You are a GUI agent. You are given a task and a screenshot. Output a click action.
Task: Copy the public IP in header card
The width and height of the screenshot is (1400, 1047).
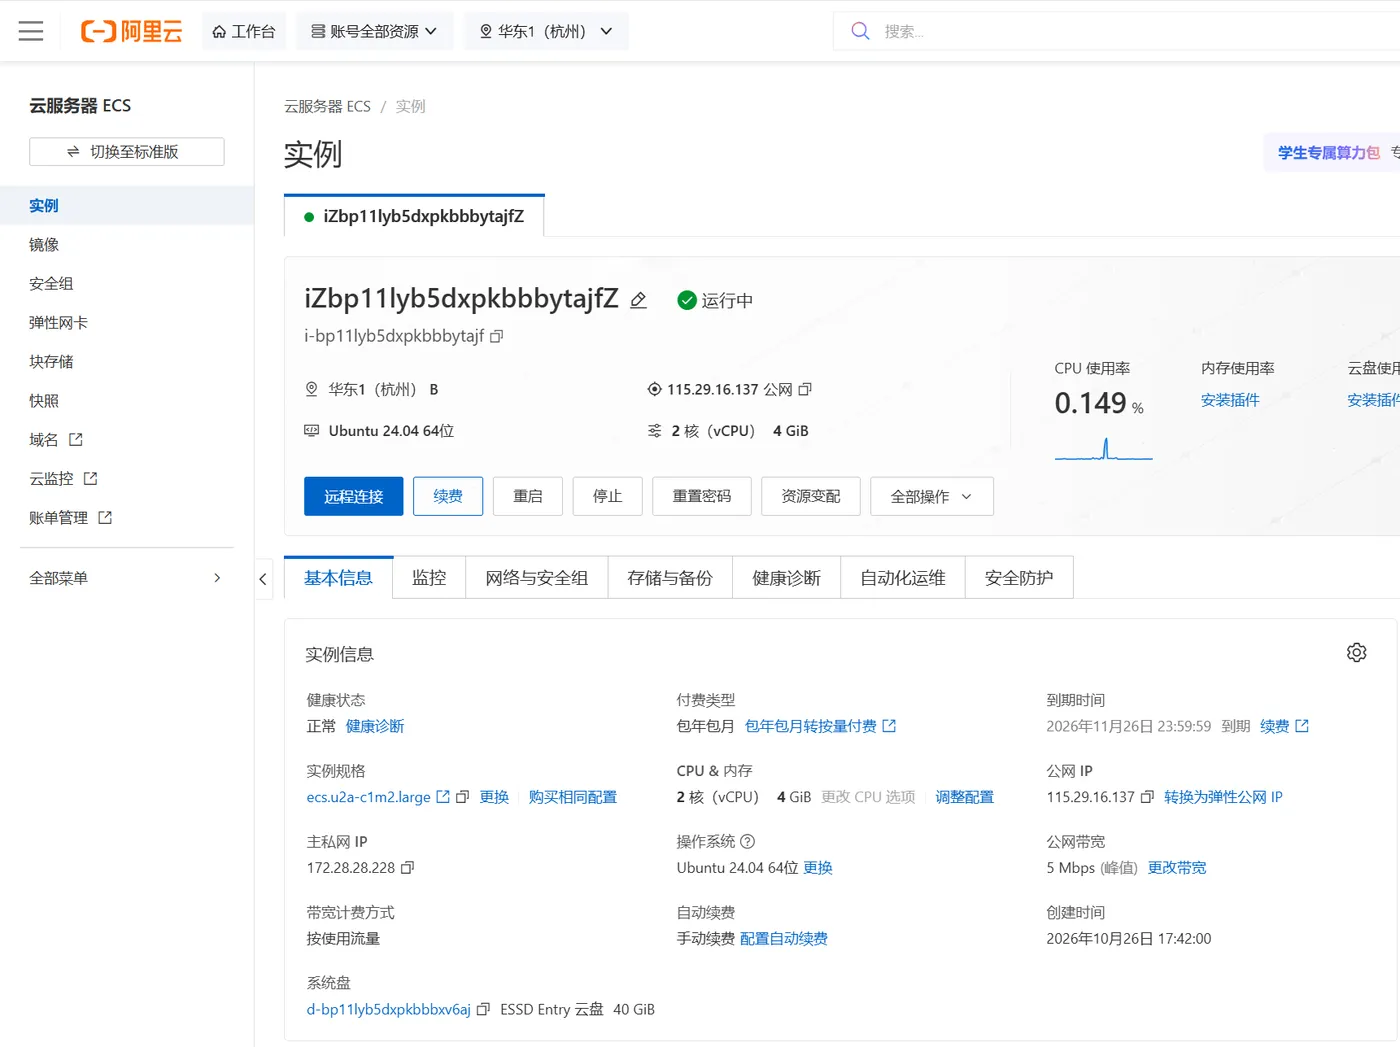(x=805, y=389)
